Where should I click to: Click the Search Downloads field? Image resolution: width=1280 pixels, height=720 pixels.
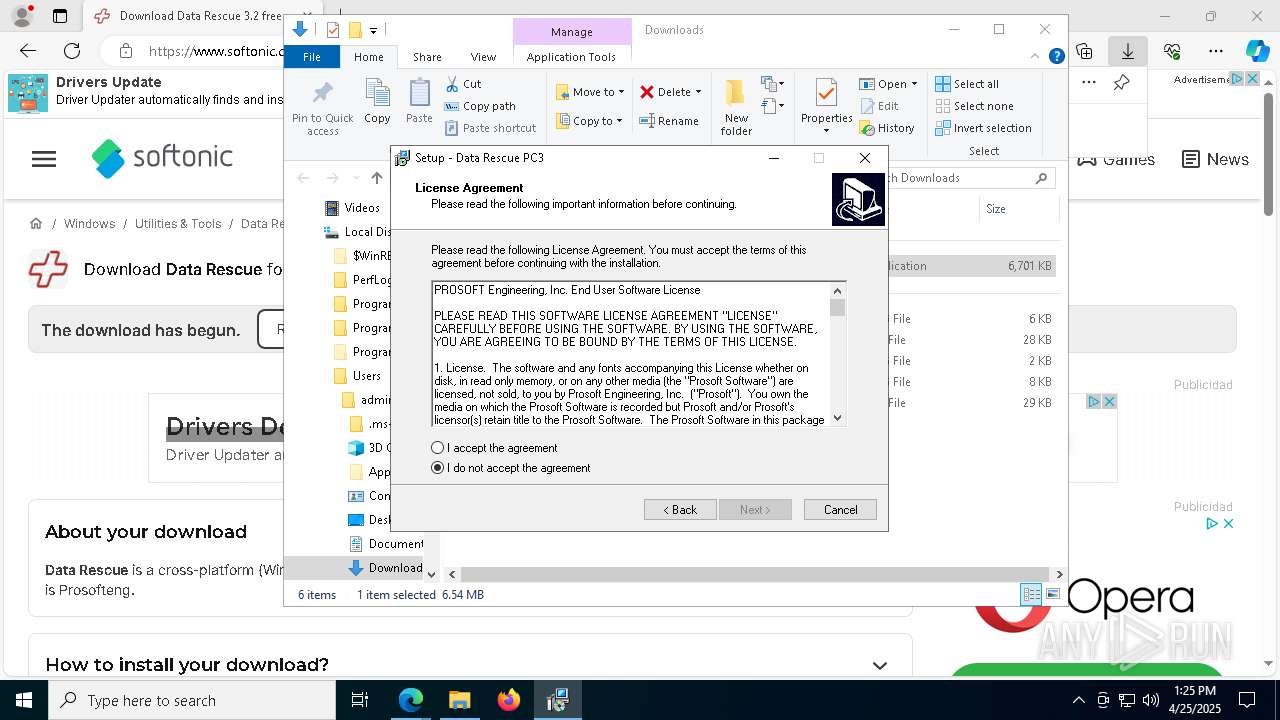[x=964, y=178]
